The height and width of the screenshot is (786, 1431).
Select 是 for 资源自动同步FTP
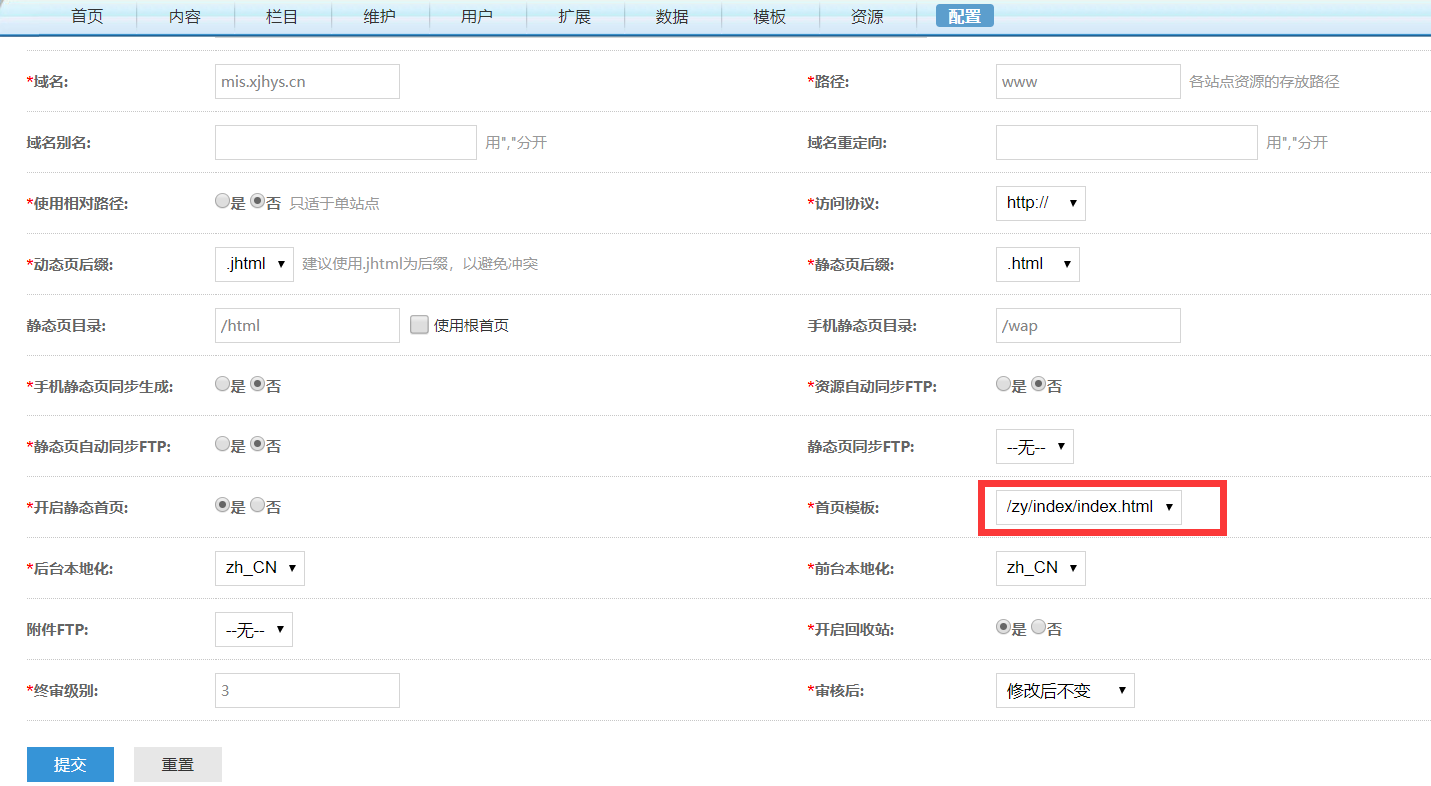tap(1003, 384)
